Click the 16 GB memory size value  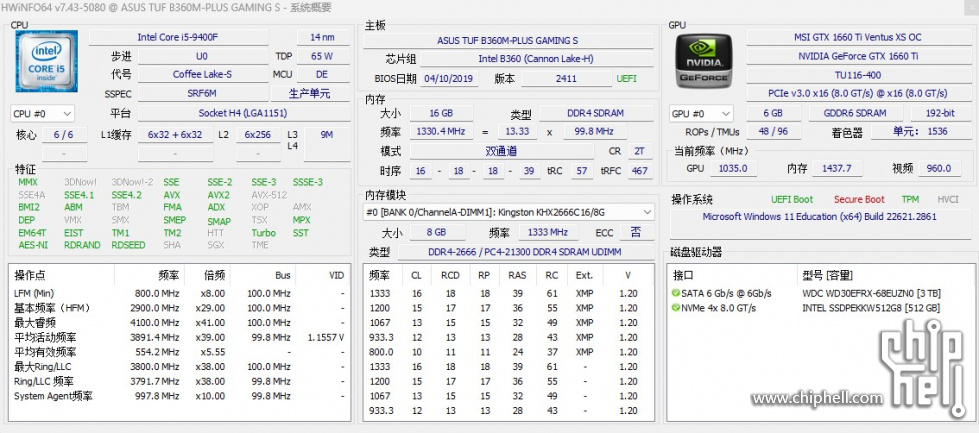(441, 114)
